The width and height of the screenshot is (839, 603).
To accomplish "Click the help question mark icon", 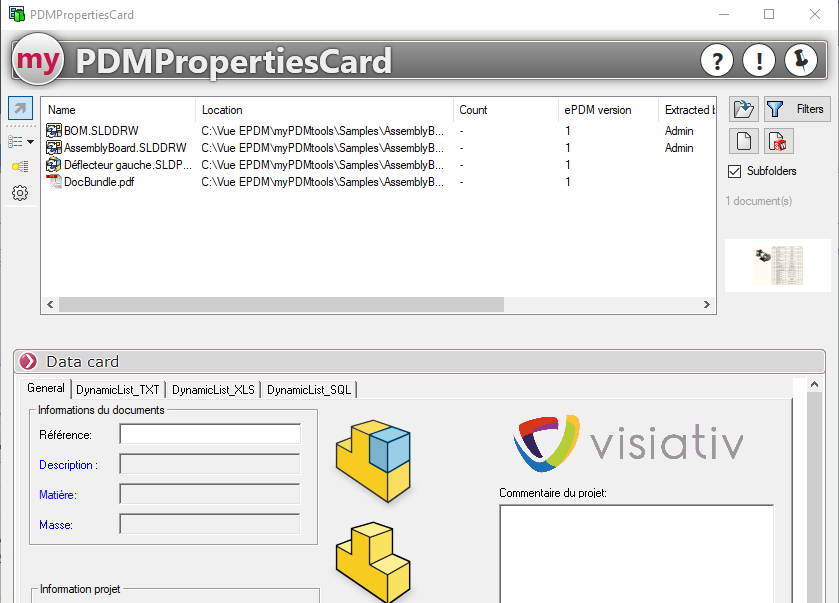I will click(717, 61).
